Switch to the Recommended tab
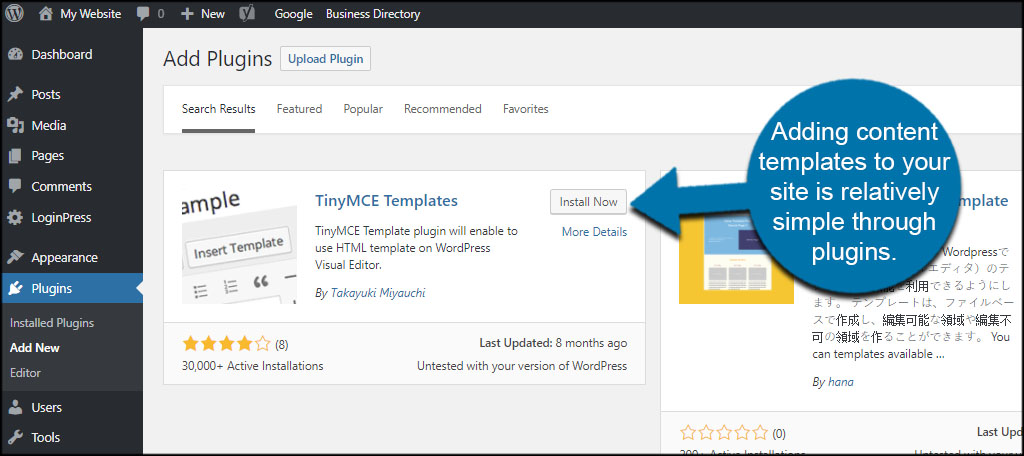1024x456 pixels. [x=443, y=109]
